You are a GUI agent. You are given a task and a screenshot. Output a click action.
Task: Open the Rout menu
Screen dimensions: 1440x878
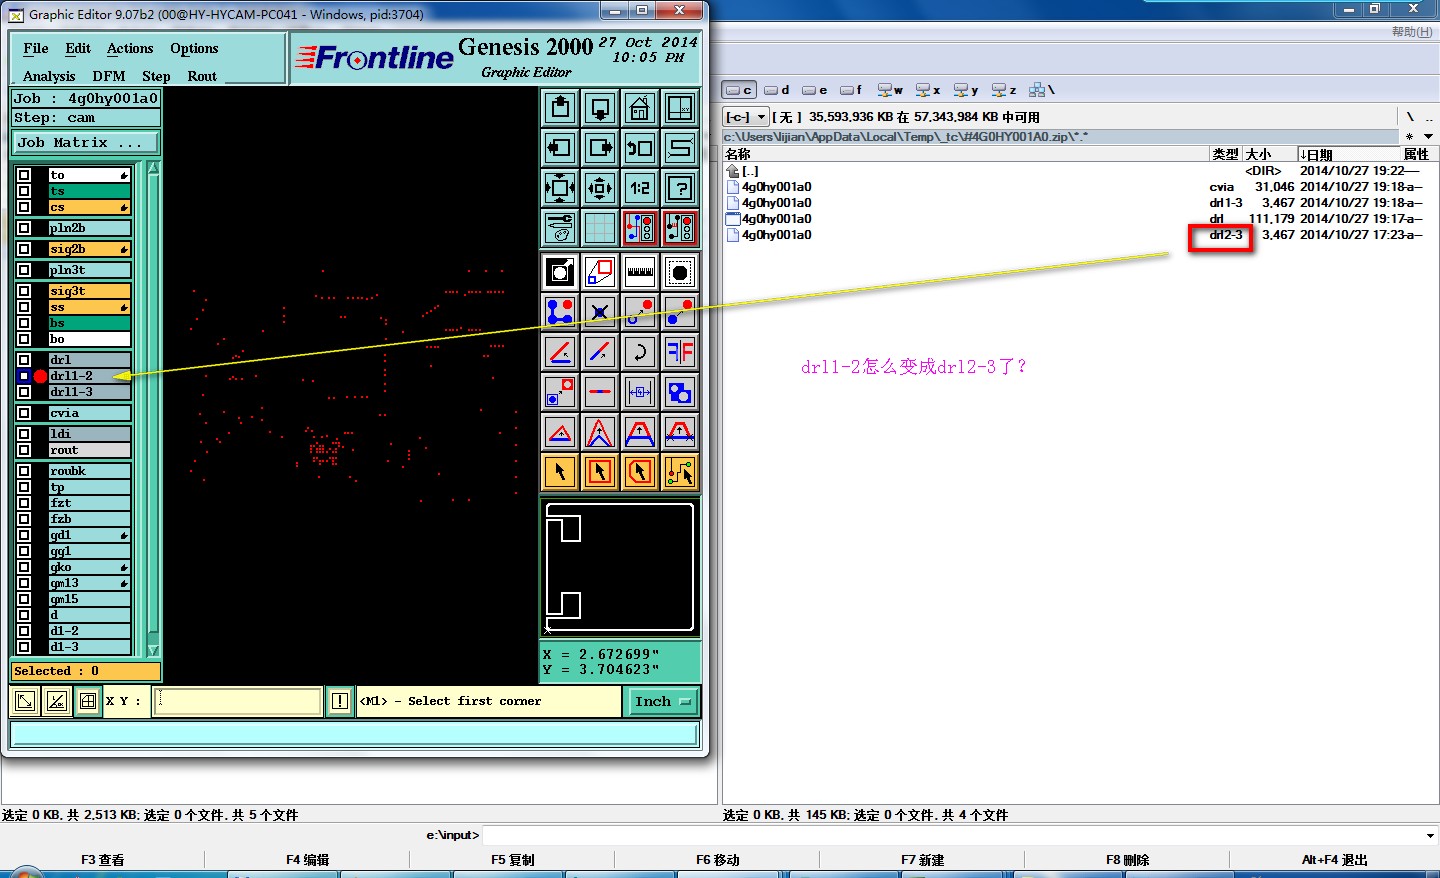(x=202, y=76)
